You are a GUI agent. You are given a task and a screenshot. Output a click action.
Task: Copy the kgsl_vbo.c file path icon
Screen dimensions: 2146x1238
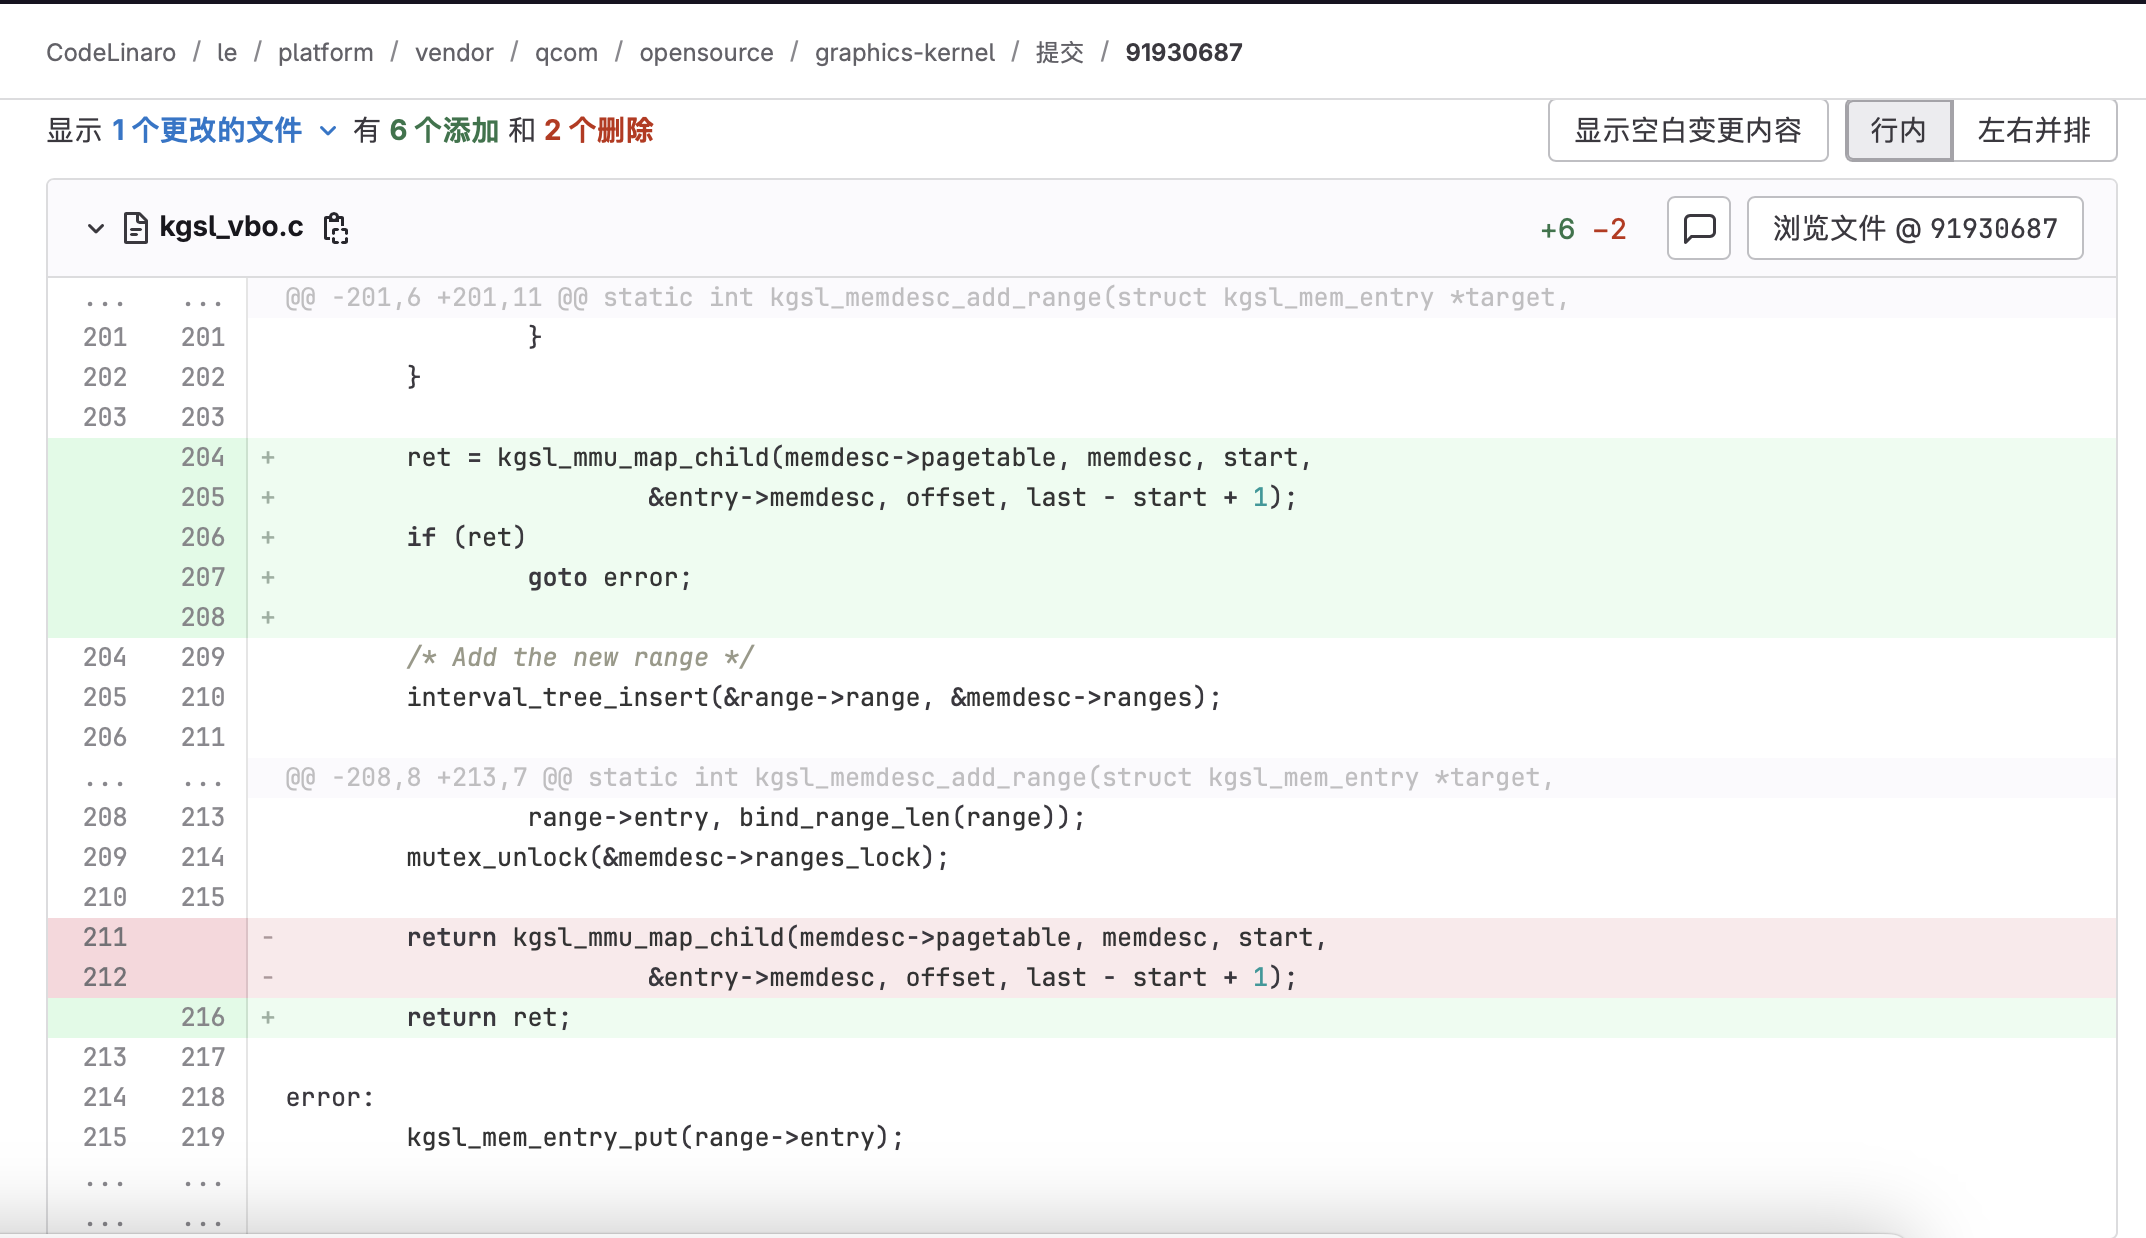336,228
